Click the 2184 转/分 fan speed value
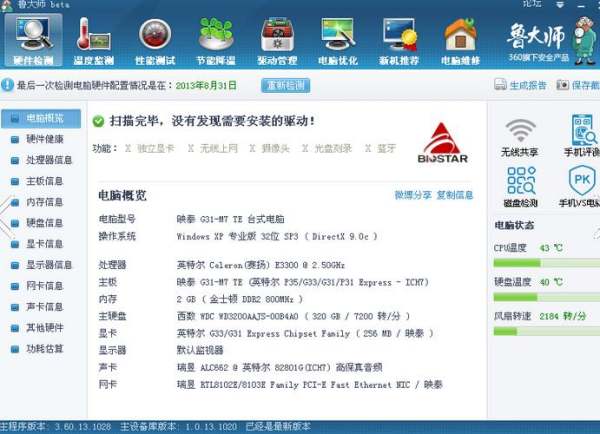 point(563,316)
